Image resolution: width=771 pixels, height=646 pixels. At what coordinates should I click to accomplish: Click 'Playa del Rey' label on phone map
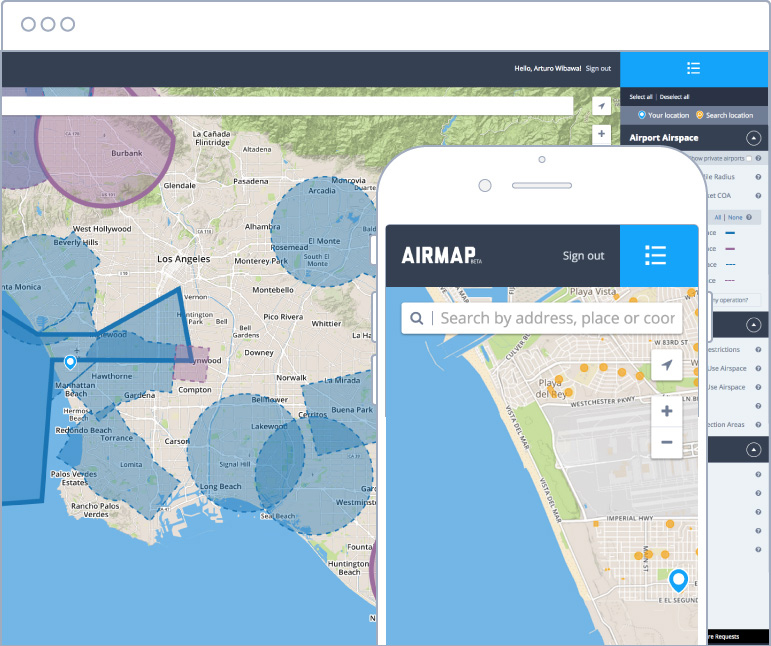550,388
